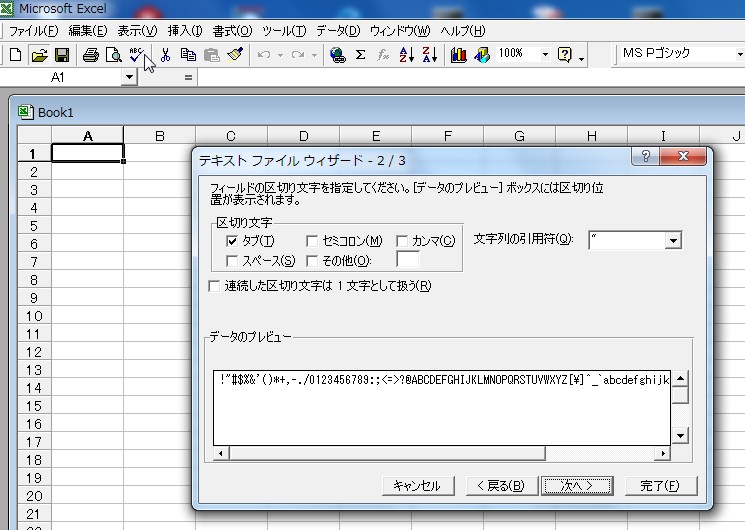
Task: Click the Print icon
Action: [90, 55]
